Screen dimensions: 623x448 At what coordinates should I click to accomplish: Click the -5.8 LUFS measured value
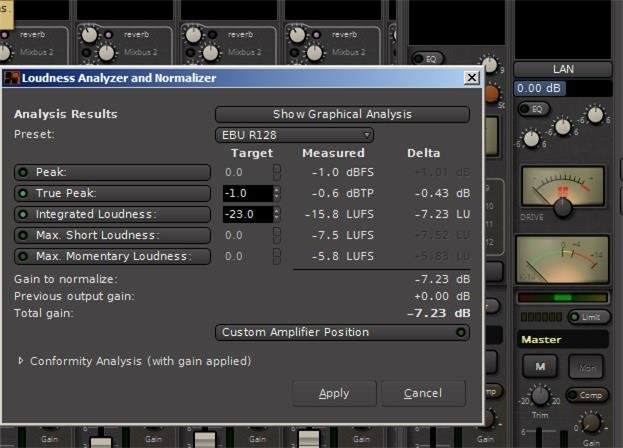click(x=343, y=256)
